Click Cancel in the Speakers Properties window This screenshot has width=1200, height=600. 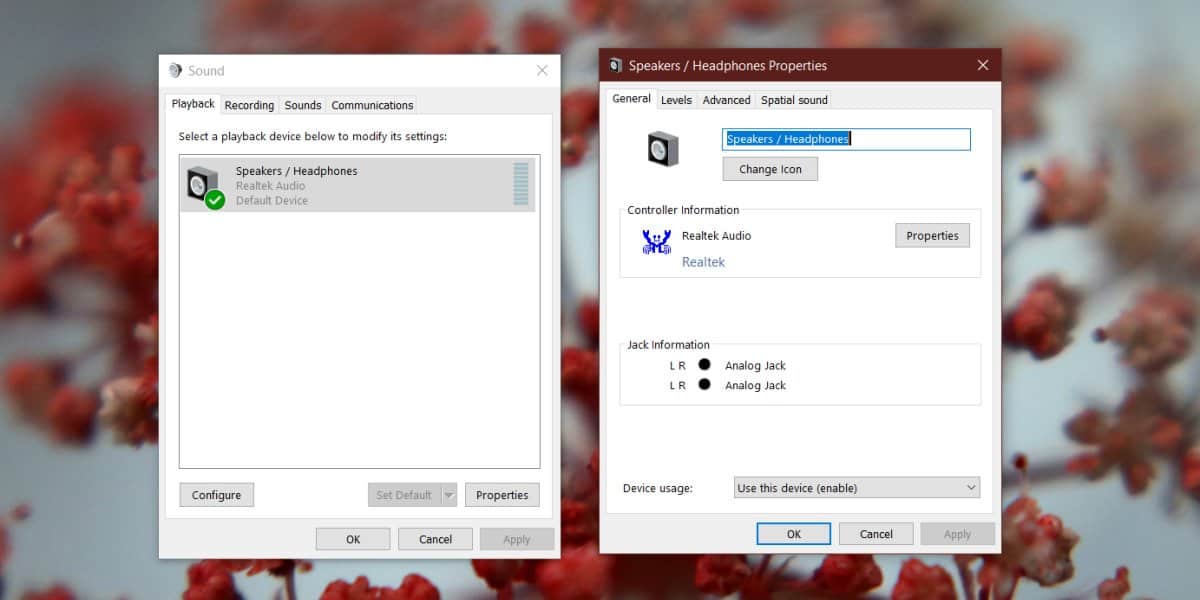(x=876, y=534)
